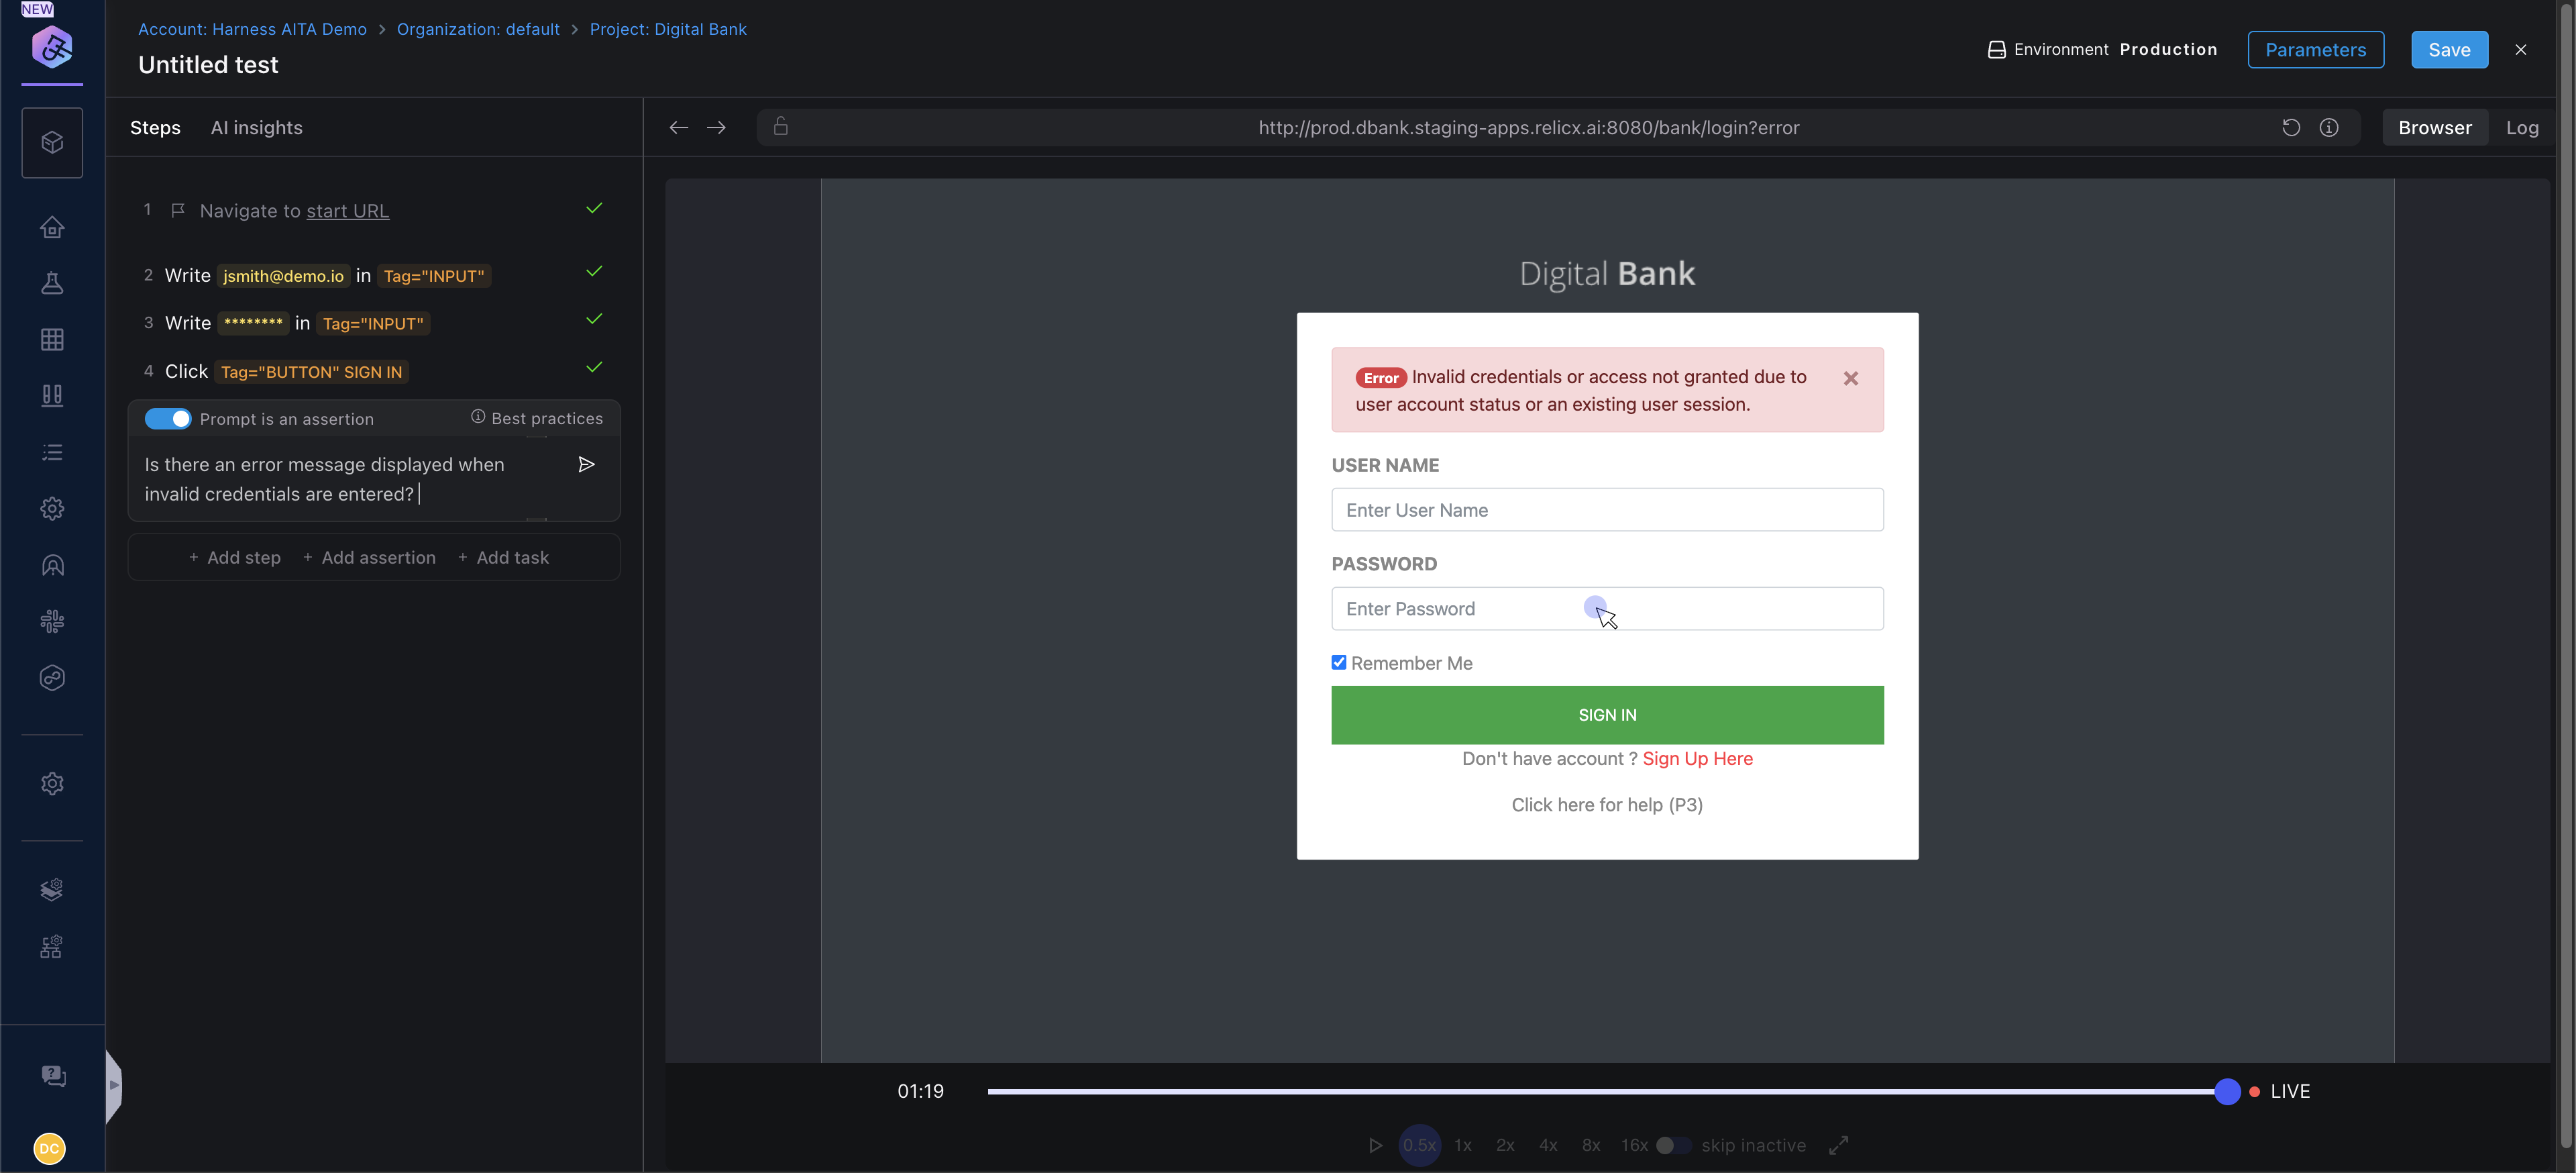
Task: Click the send prompt arrow icon
Action: tap(587, 464)
